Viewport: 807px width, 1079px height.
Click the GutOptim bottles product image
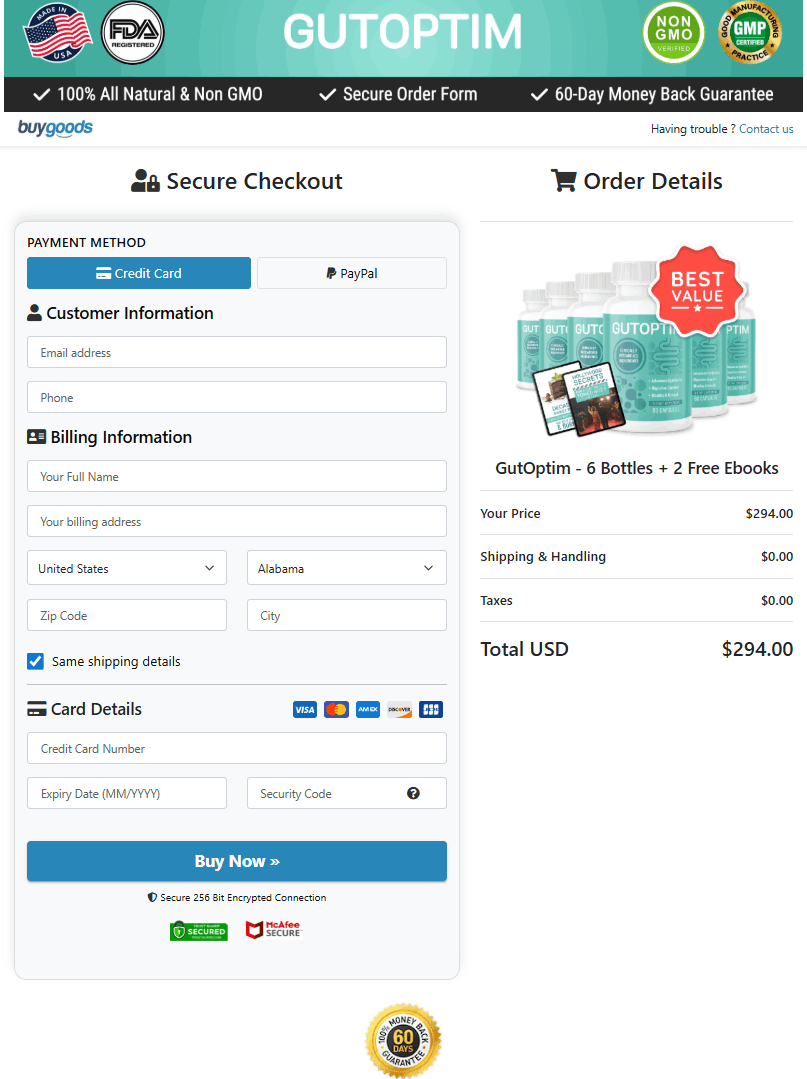click(x=636, y=345)
